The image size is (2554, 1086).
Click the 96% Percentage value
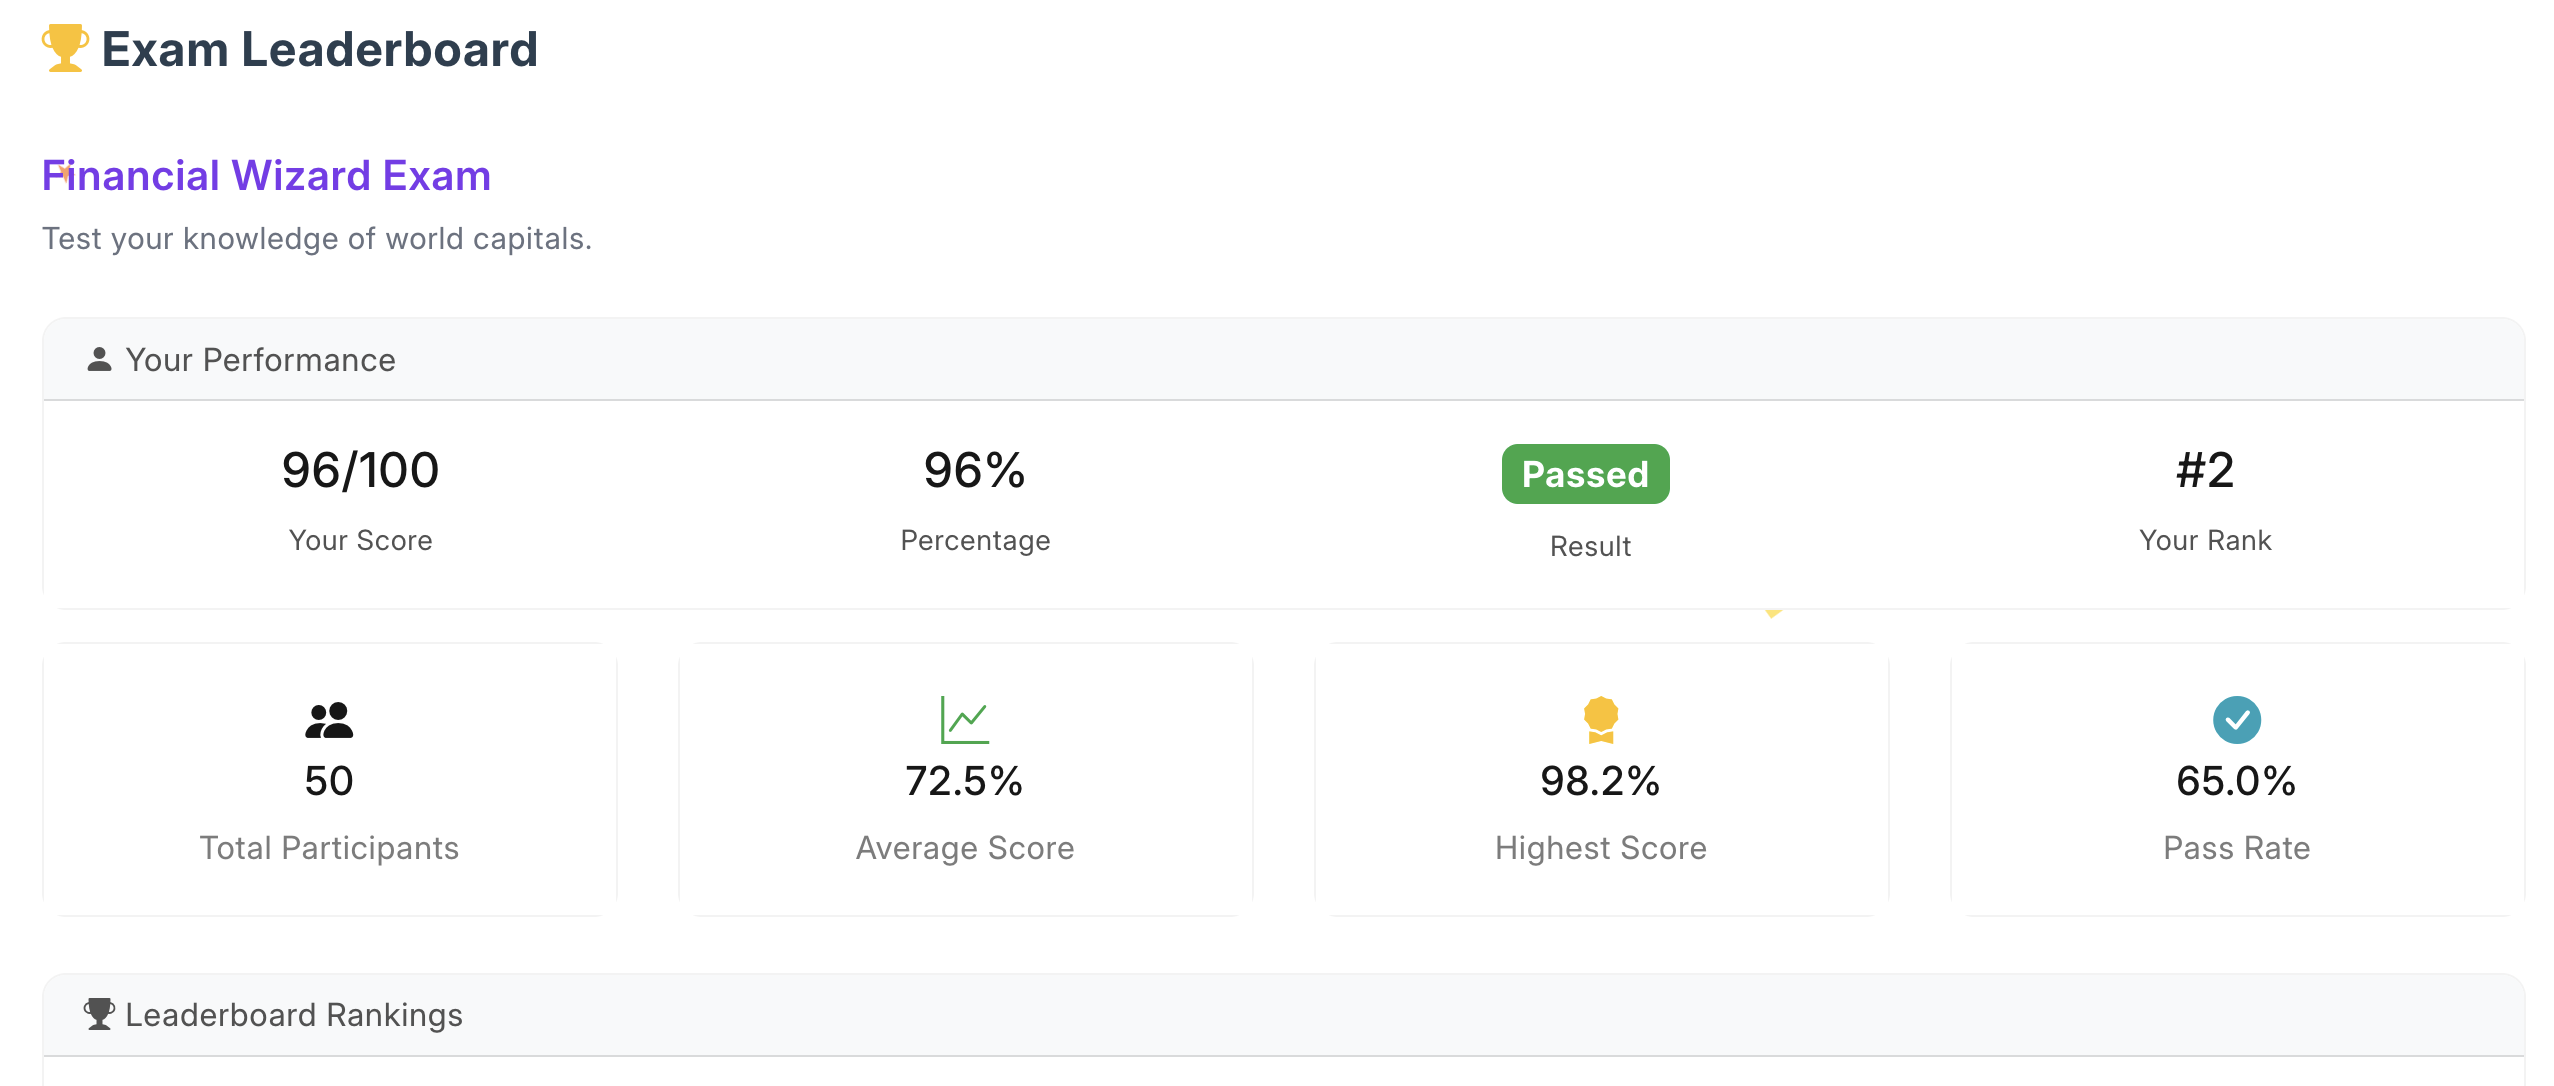click(975, 470)
